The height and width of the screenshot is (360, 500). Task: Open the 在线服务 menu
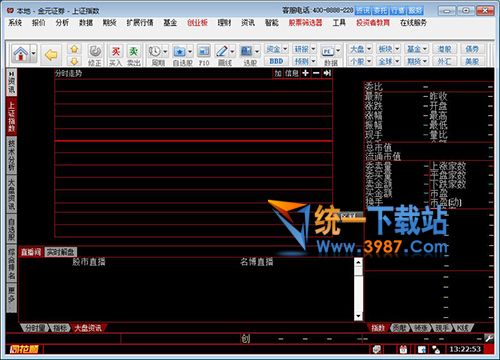click(413, 23)
